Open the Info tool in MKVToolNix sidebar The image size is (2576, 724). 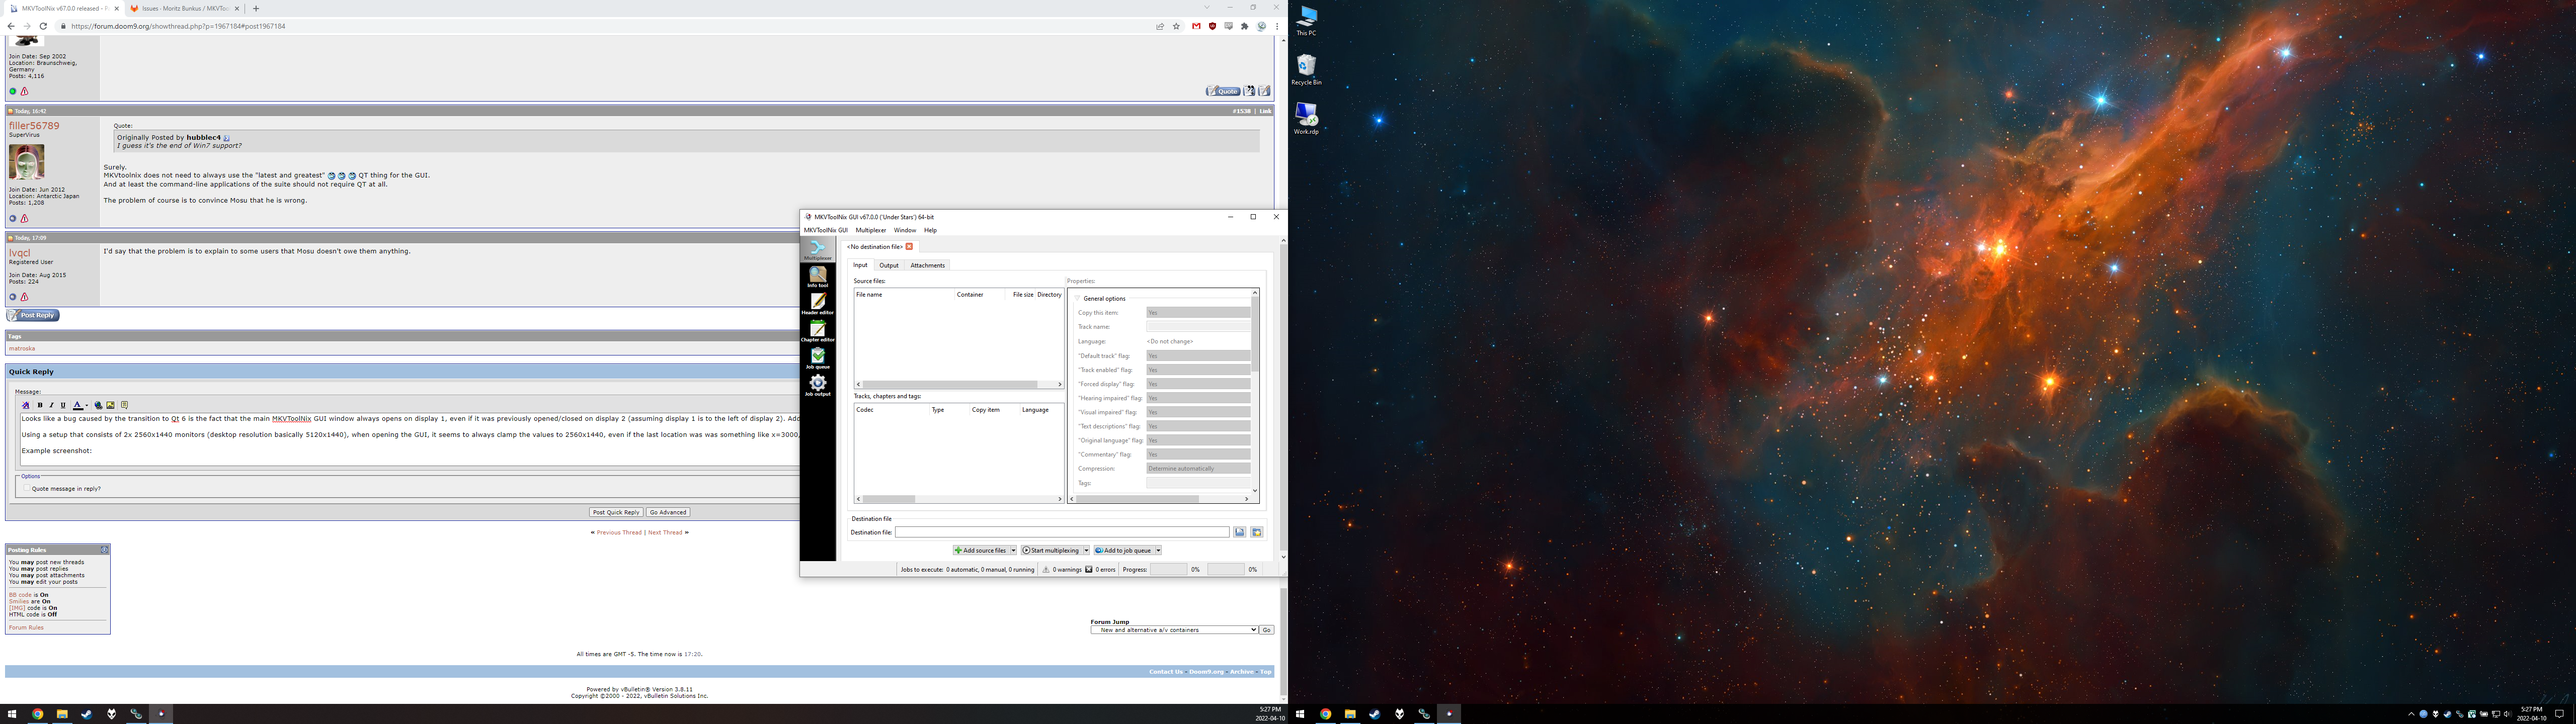818,276
